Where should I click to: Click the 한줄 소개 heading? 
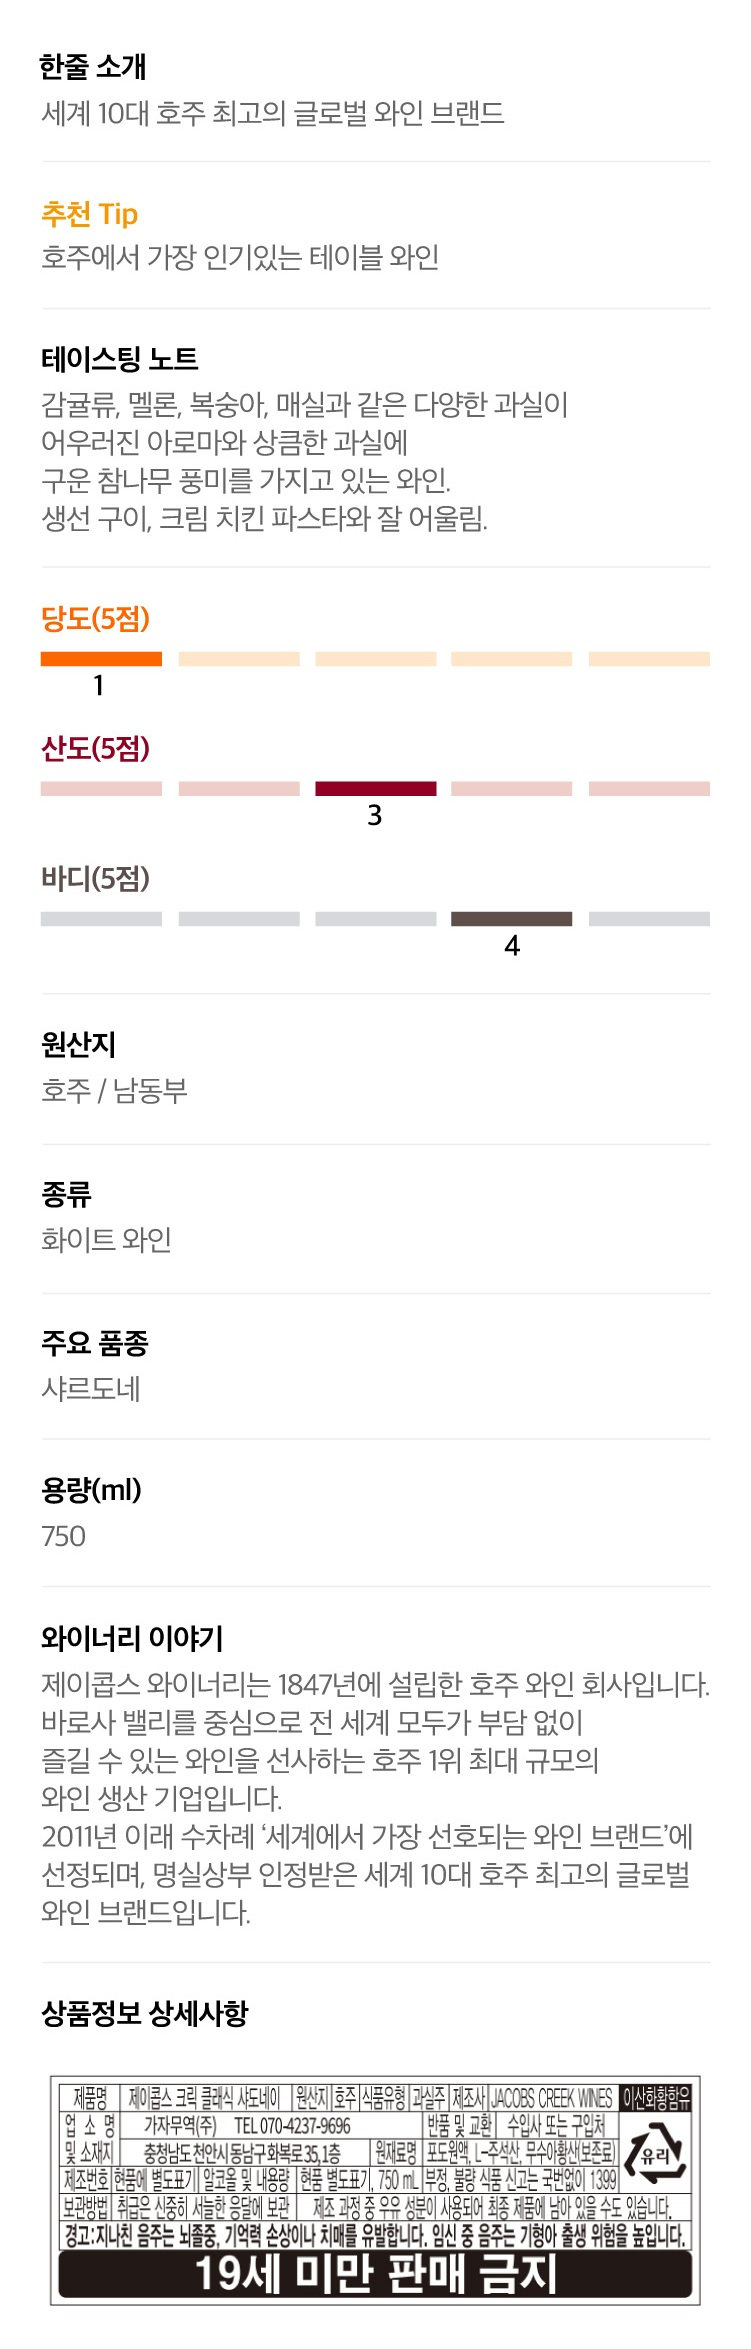[93, 67]
